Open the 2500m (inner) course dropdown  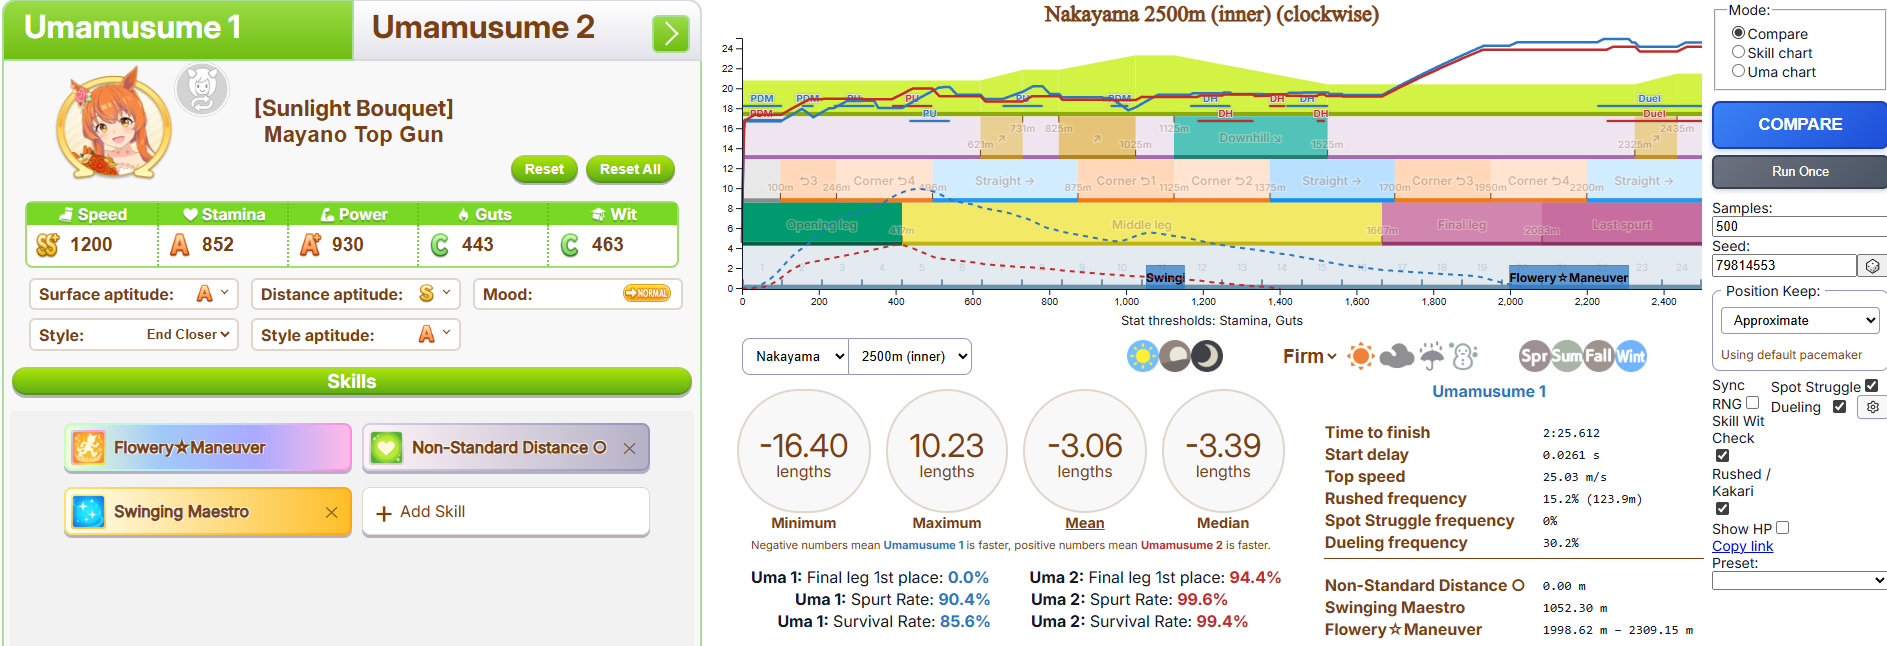[910, 356]
